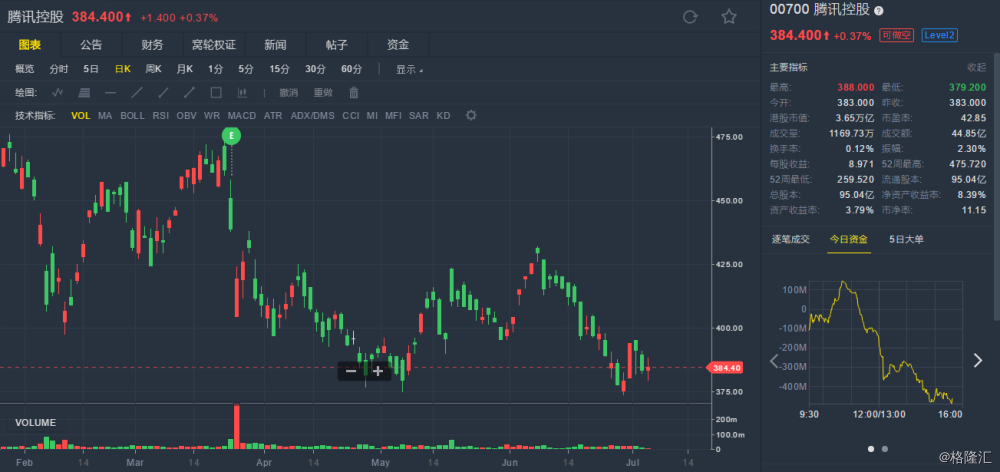Image resolution: width=1000 pixels, height=472 pixels.
Task: Click help icon beside 腾讯控股 title
Action: [x=879, y=11]
